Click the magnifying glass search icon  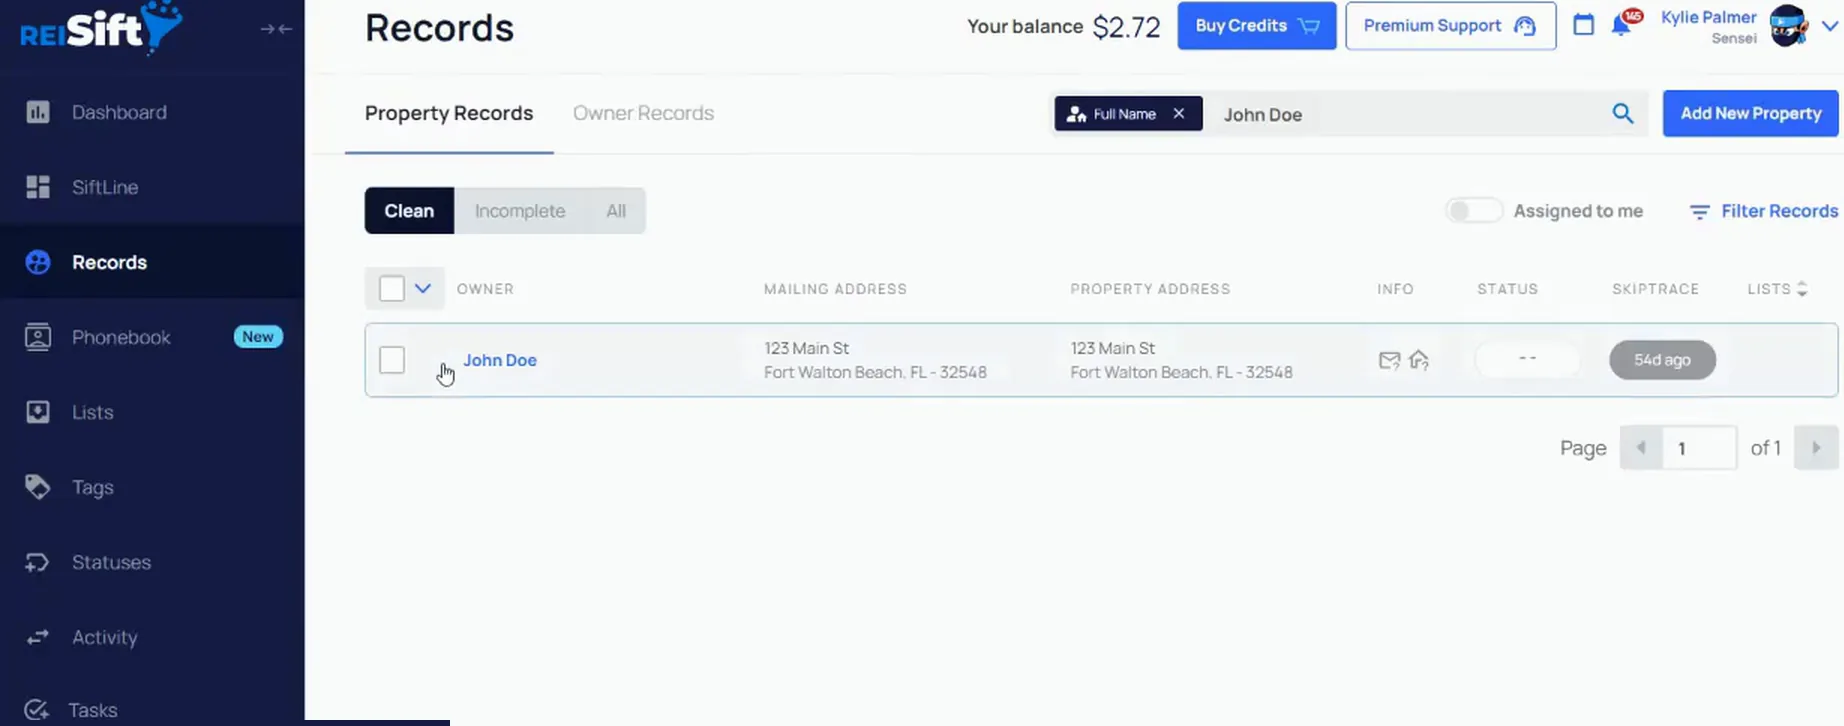[1623, 114]
